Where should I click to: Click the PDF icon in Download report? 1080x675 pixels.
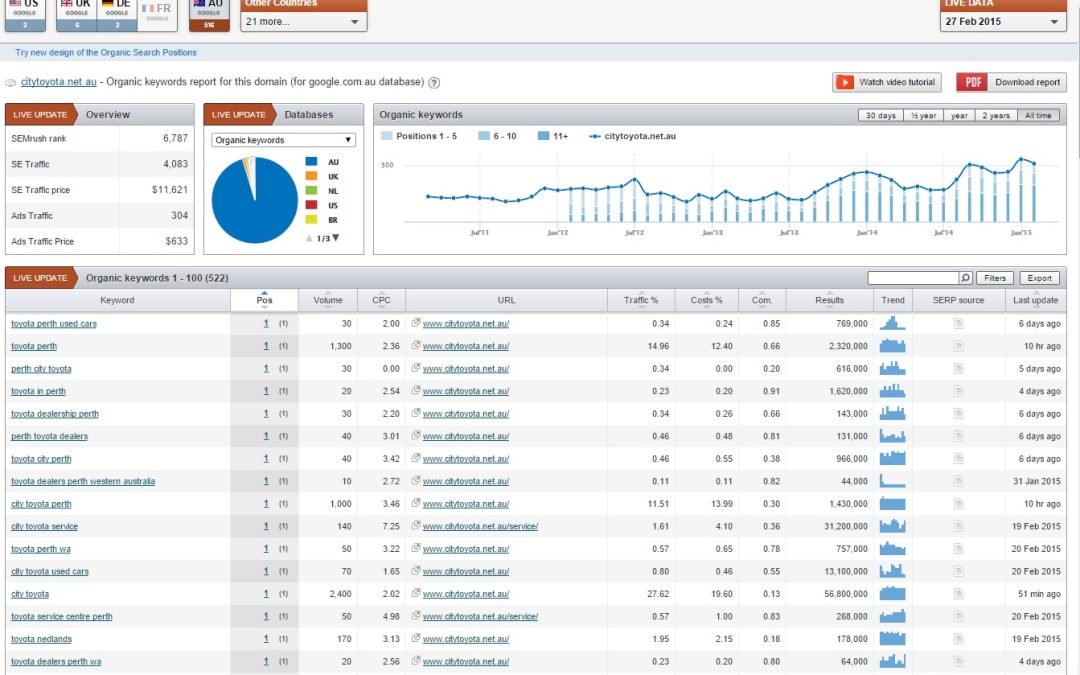point(972,82)
